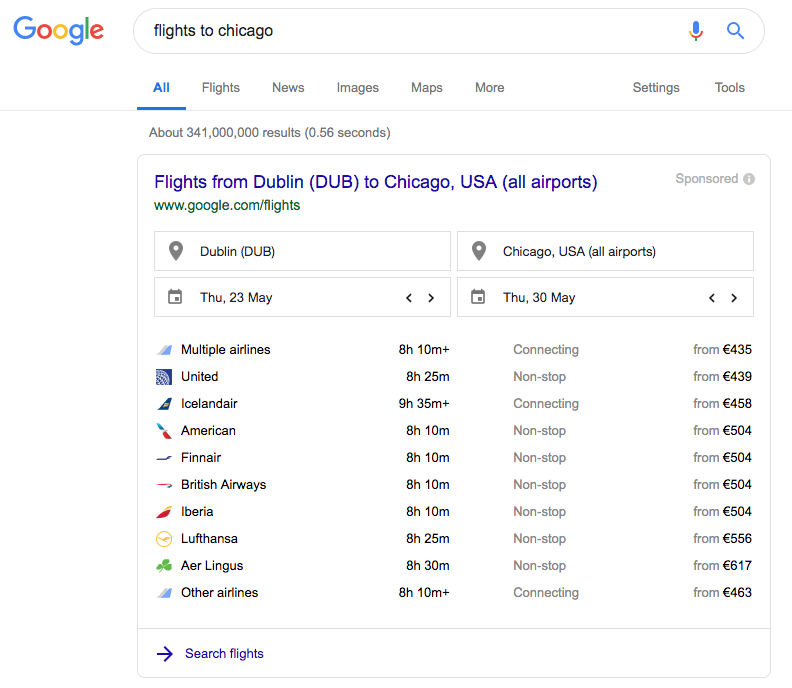This screenshot has width=792, height=688.
Task: Go to next departure date after 23 May
Action: tap(431, 298)
